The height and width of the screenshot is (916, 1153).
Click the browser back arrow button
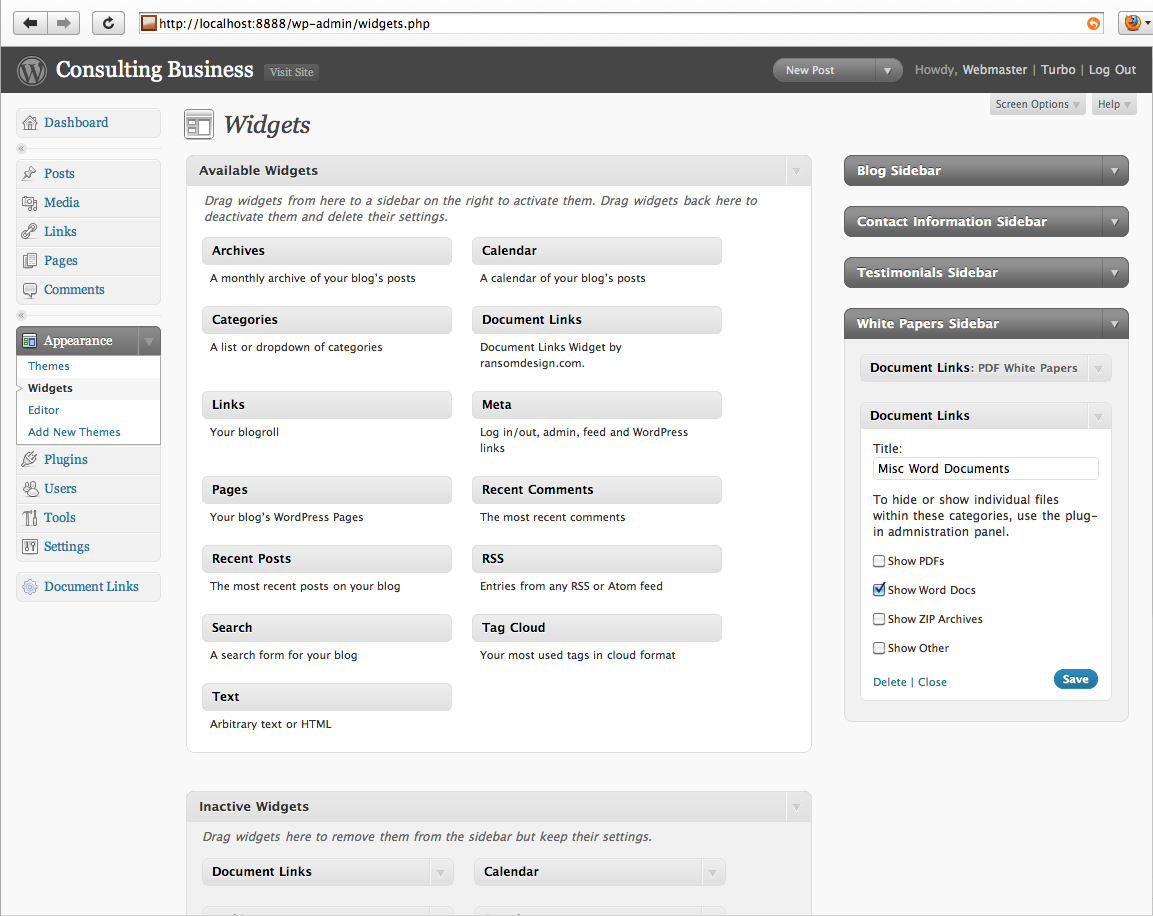tap(30, 23)
